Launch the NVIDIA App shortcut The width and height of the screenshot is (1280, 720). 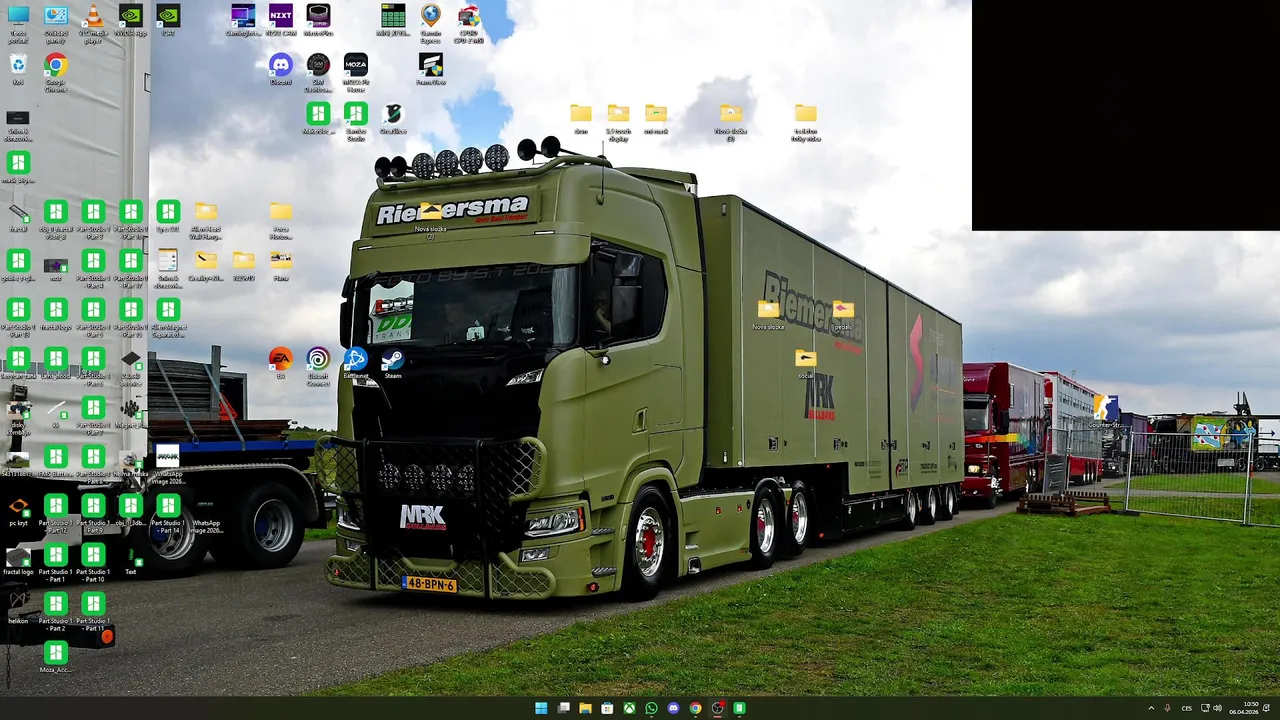tap(130, 21)
